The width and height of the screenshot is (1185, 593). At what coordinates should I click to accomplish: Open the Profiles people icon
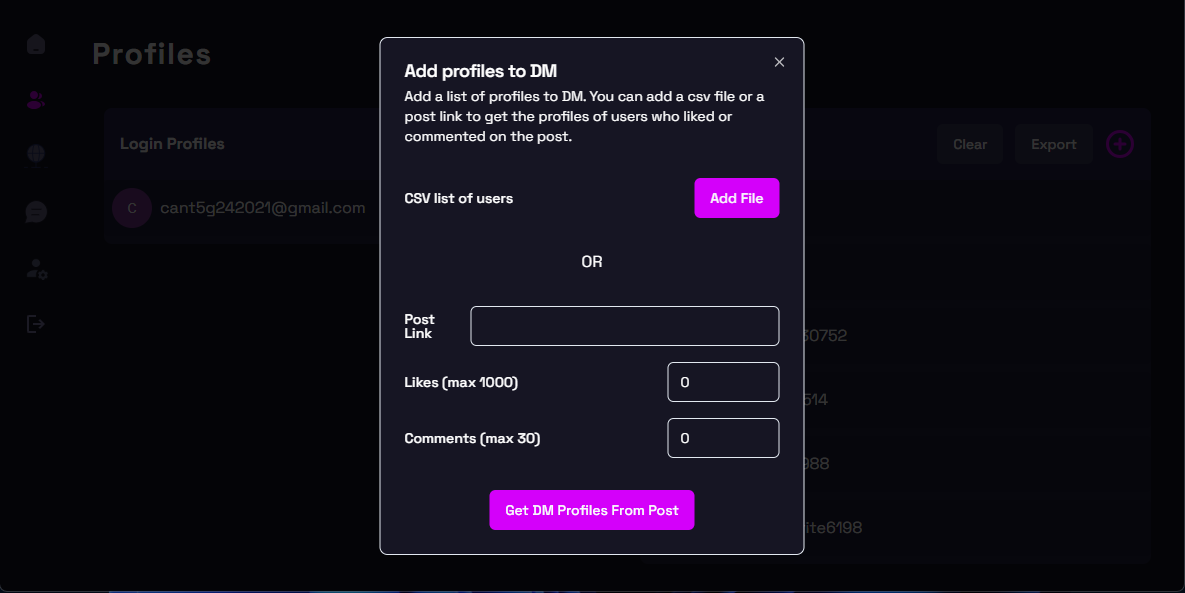click(36, 100)
